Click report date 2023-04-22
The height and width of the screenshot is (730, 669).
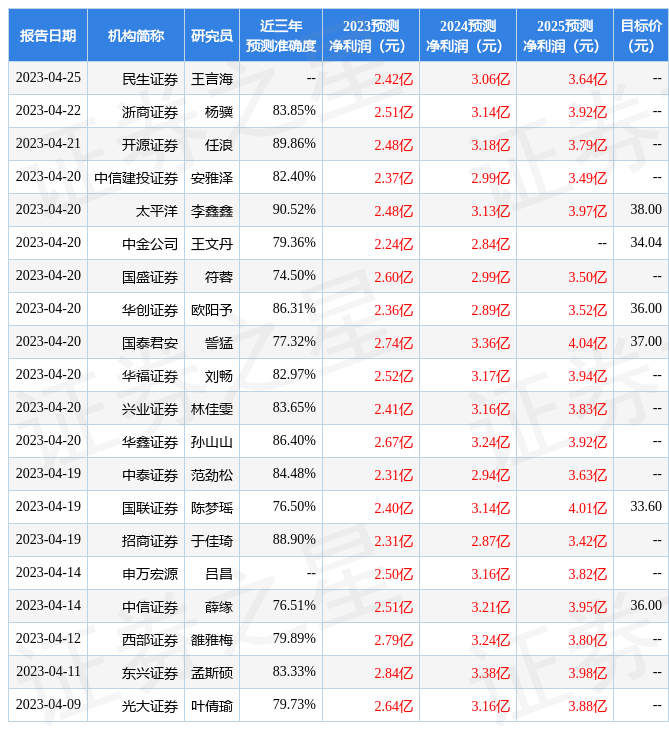[x=48, y=110]
